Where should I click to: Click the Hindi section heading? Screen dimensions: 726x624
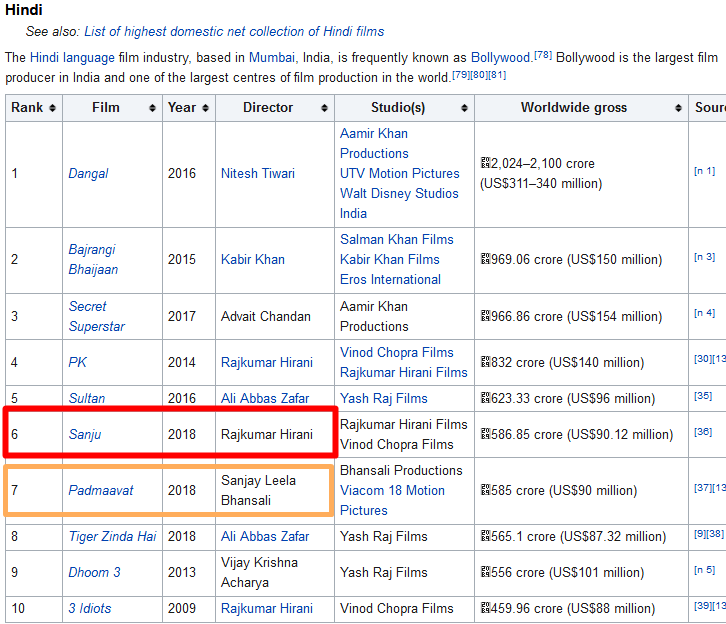pos(24,10)
